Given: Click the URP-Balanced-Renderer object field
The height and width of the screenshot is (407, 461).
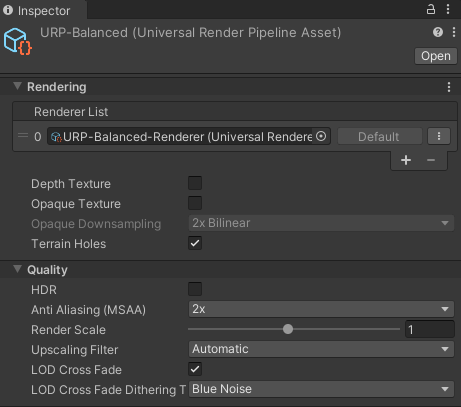Looking at the screenshot, I should click(x=189, y=136).
